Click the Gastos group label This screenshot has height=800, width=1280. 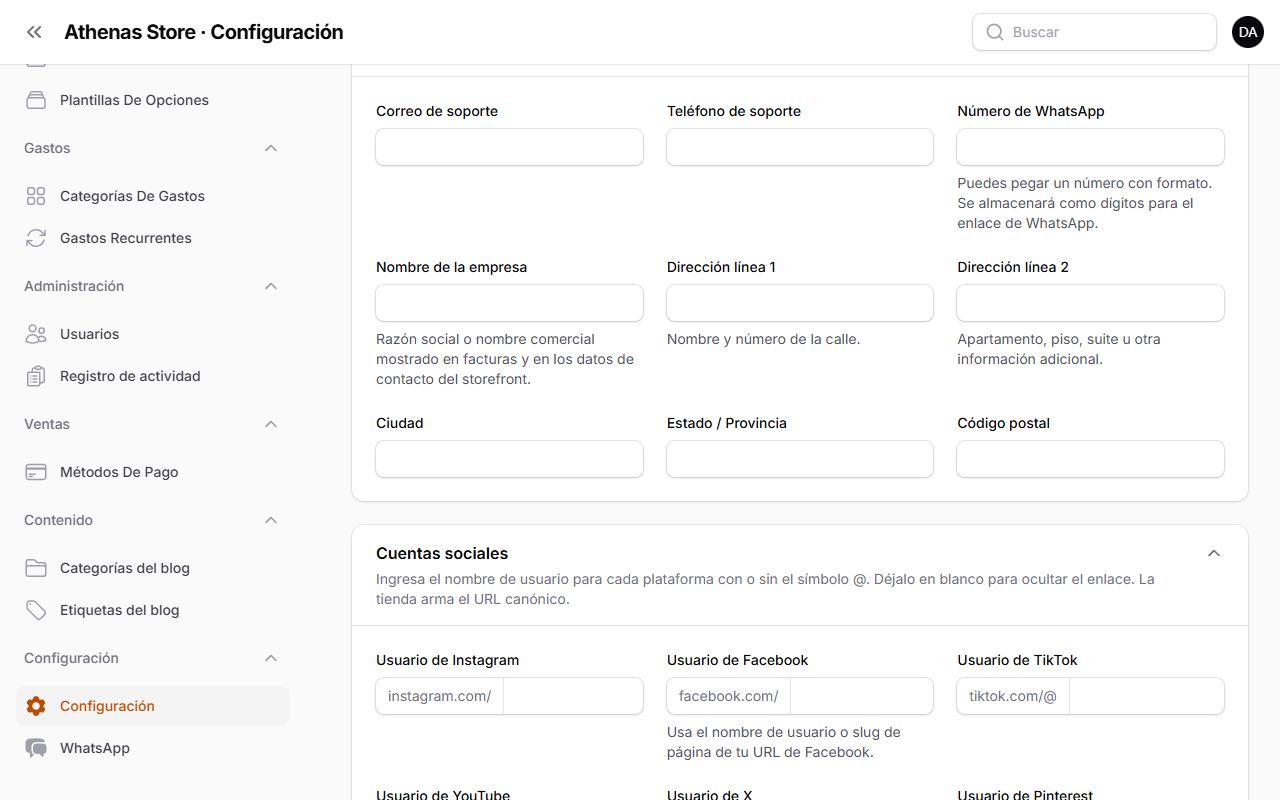(x=47, y=148)
